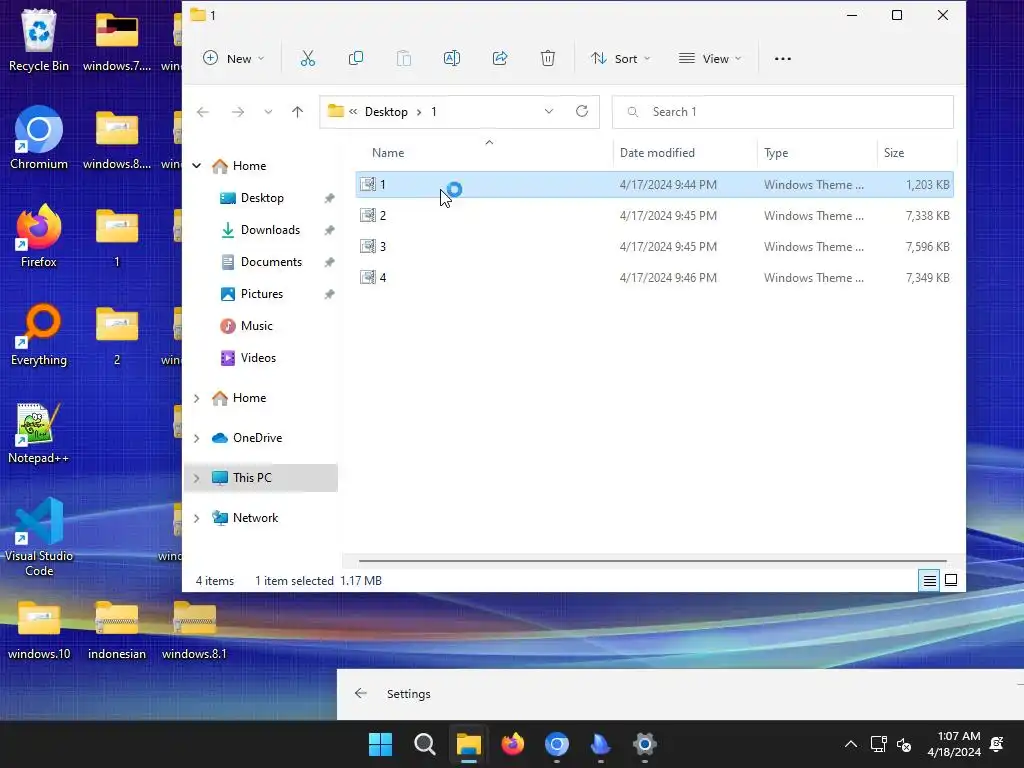Open the recent locations chevron
This screenshot has width=1024, height=768.
pos(268,112)
